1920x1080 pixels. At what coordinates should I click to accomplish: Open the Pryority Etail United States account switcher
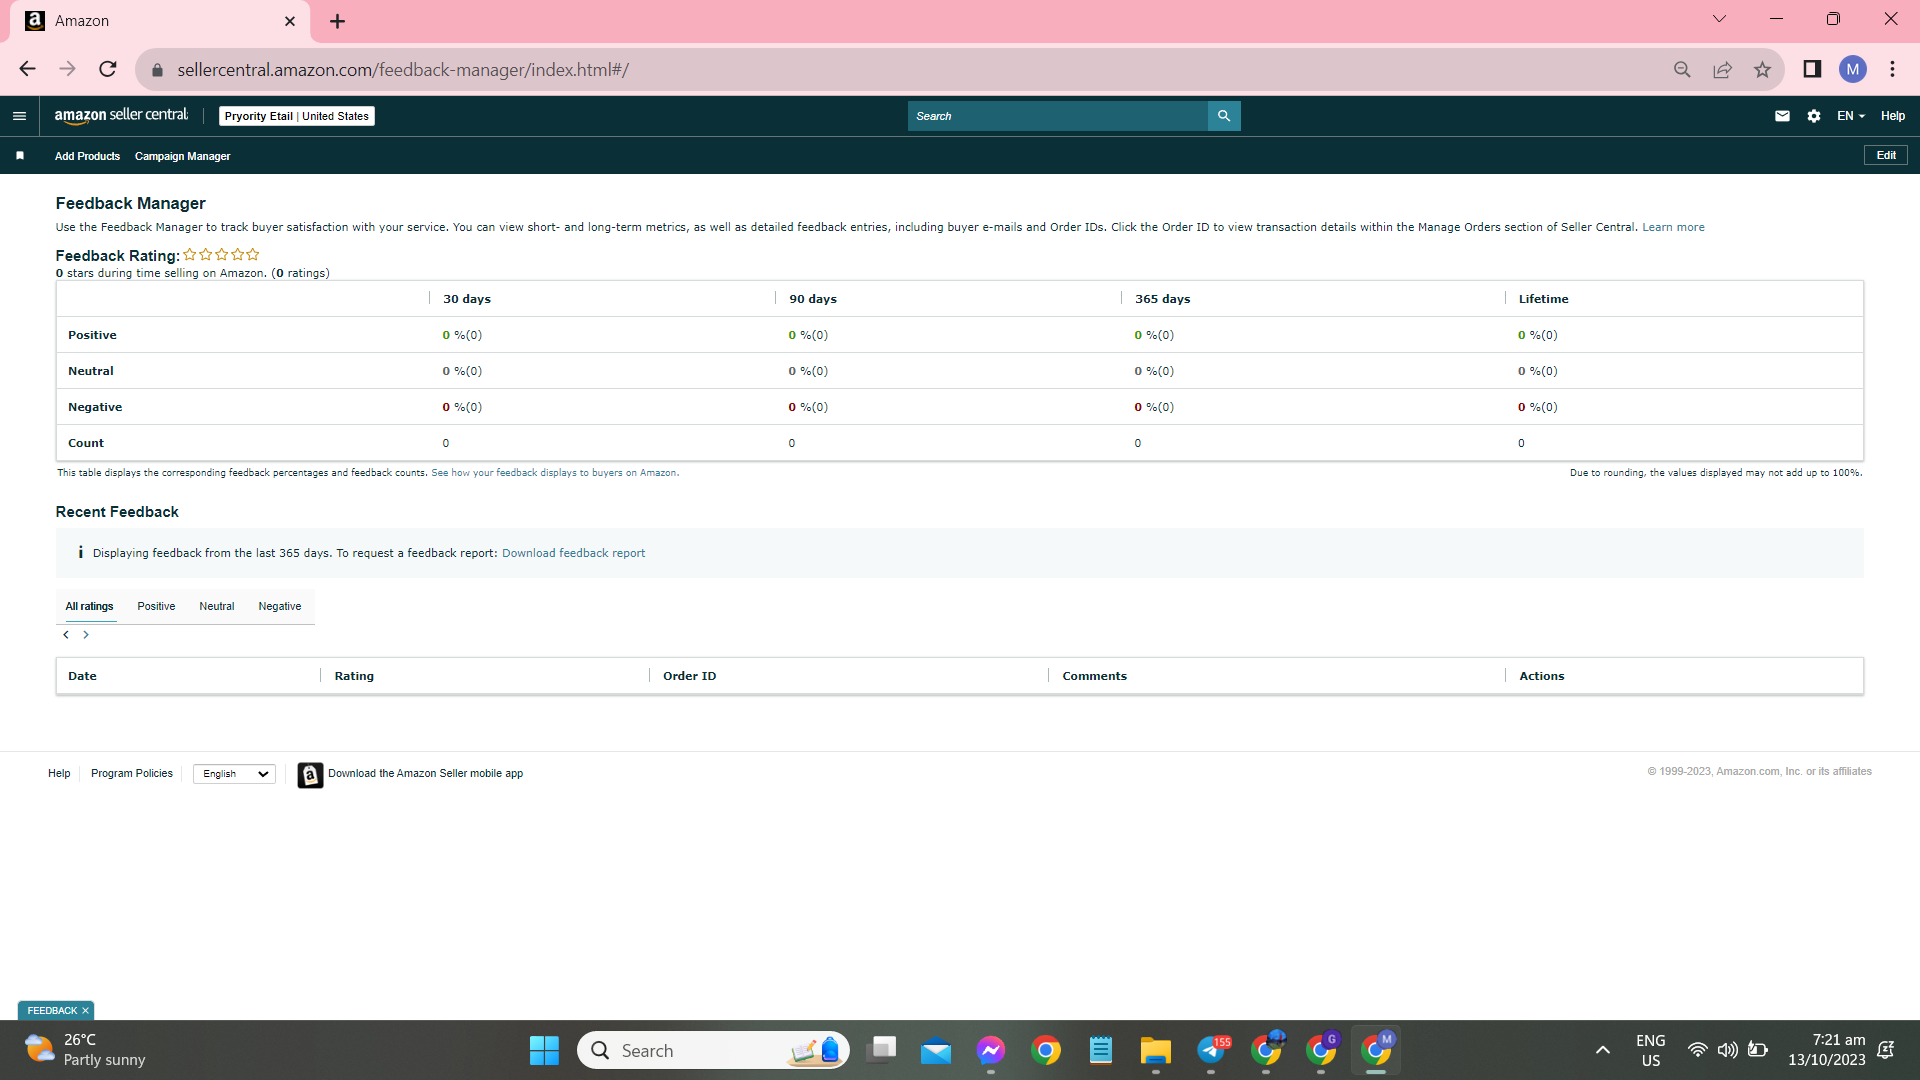297,116
